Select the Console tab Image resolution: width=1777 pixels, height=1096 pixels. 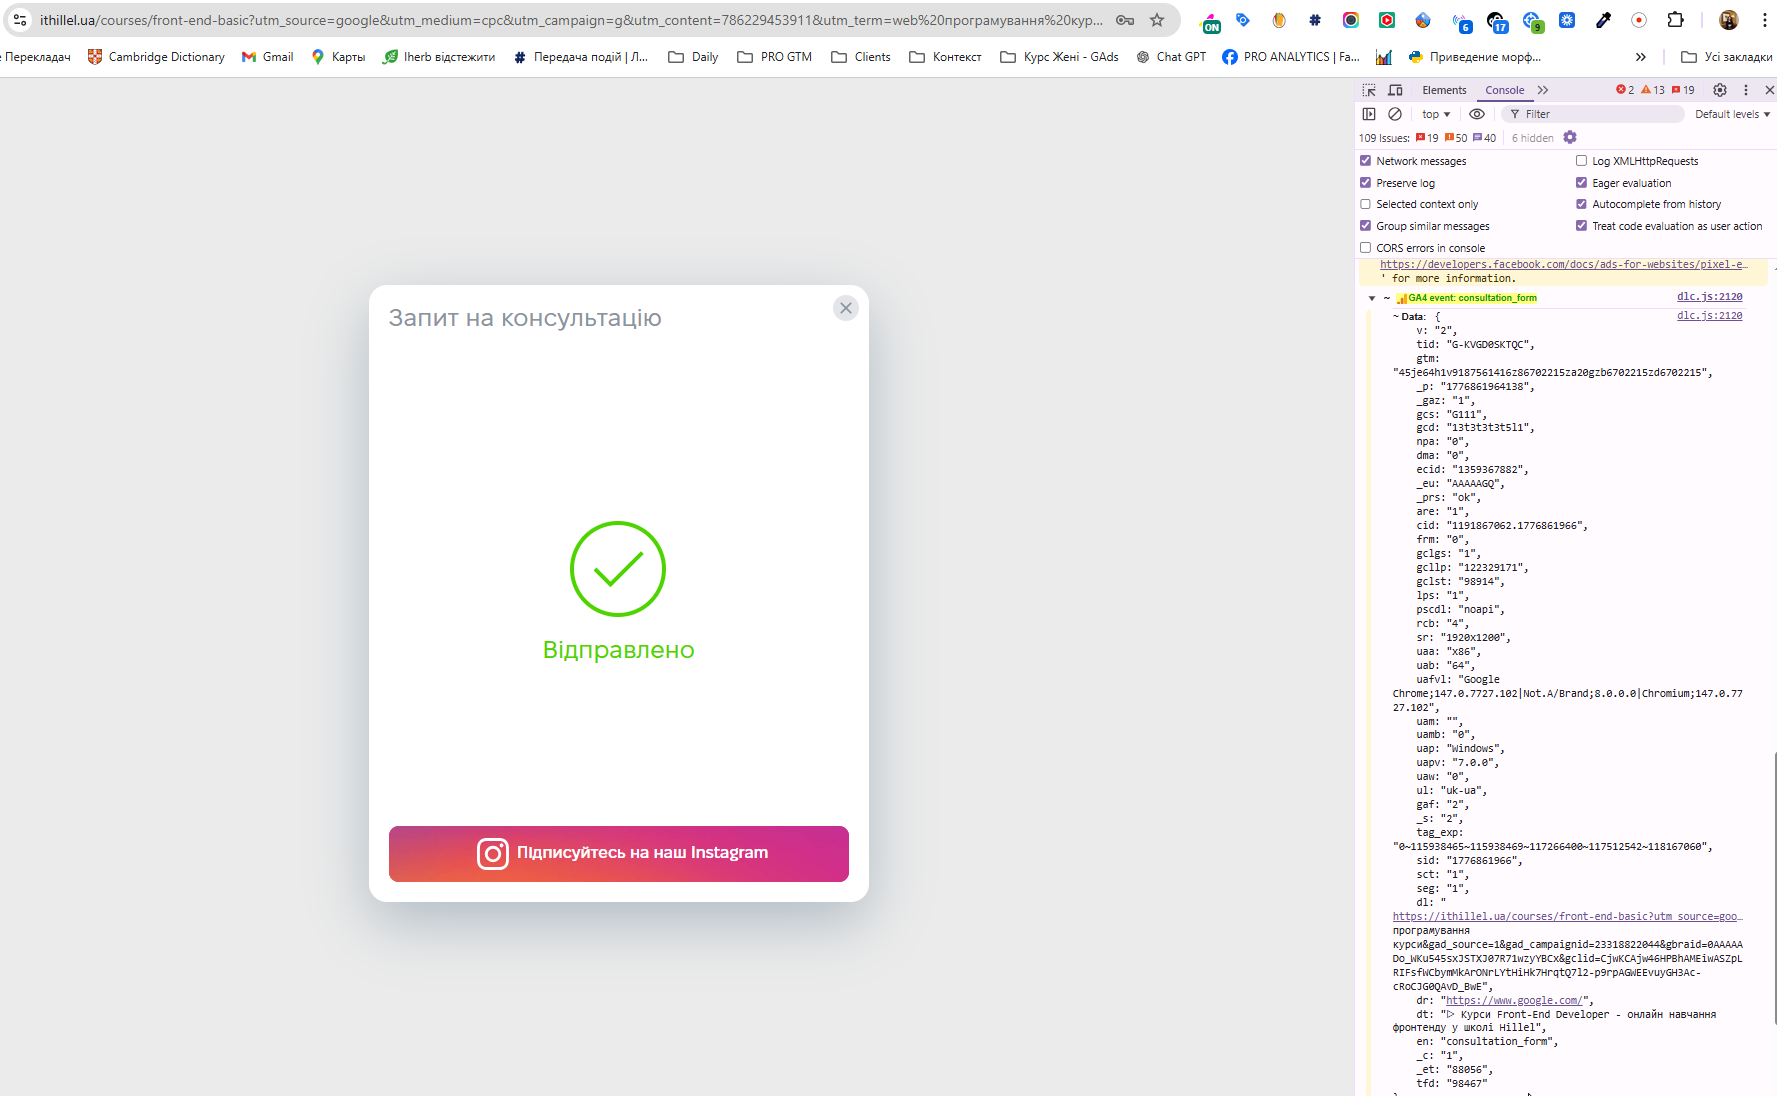pos(1505,90)
